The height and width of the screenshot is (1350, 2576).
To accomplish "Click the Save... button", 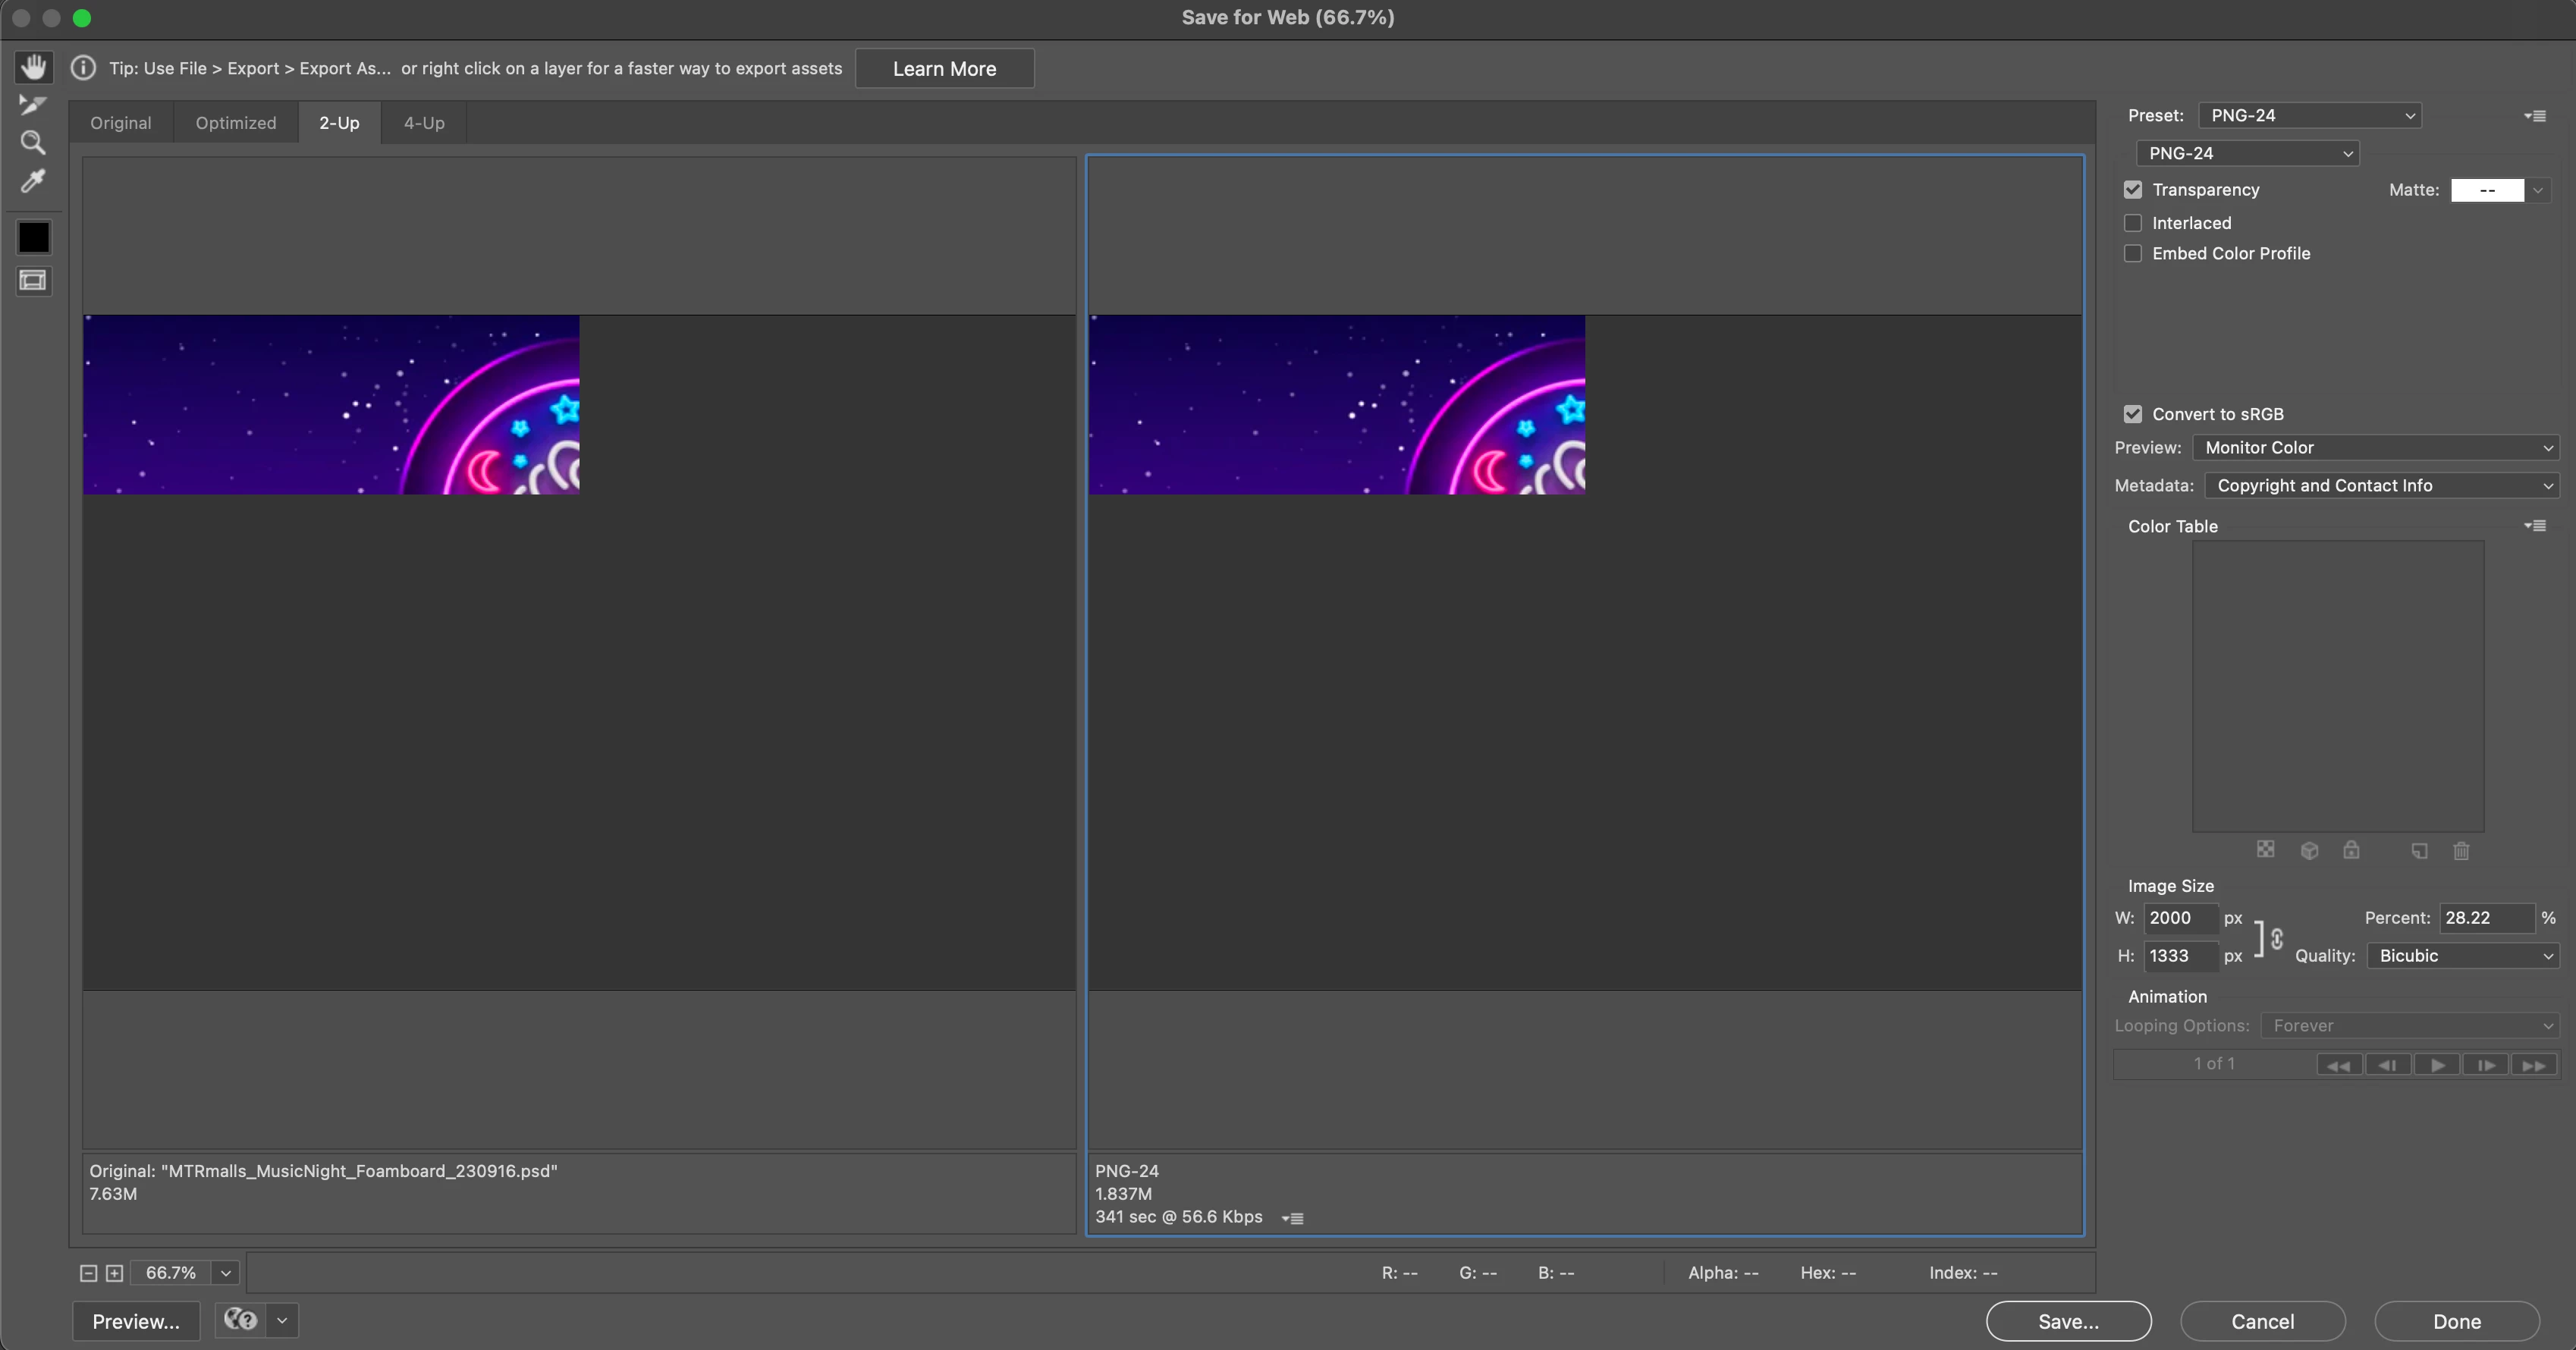I will [2068, 1321].
